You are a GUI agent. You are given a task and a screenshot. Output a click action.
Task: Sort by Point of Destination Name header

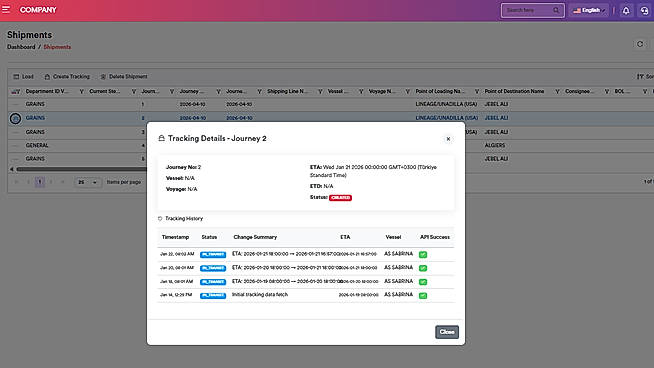[x=514, y=91]
